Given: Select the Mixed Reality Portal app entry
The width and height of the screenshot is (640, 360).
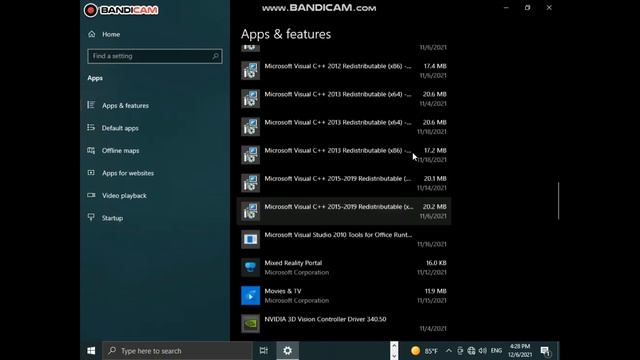Looking at the screenshot, I should [344, 268].
